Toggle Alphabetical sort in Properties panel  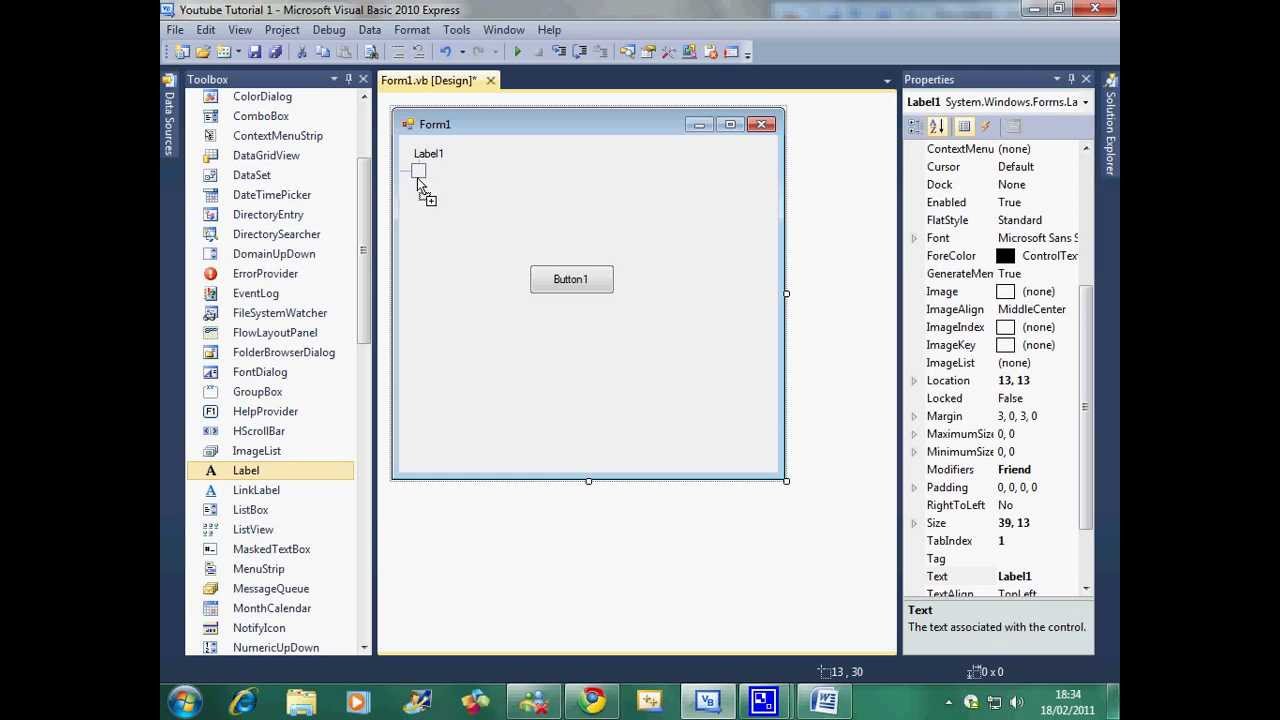pyautogui.click(x=936, y=126)
